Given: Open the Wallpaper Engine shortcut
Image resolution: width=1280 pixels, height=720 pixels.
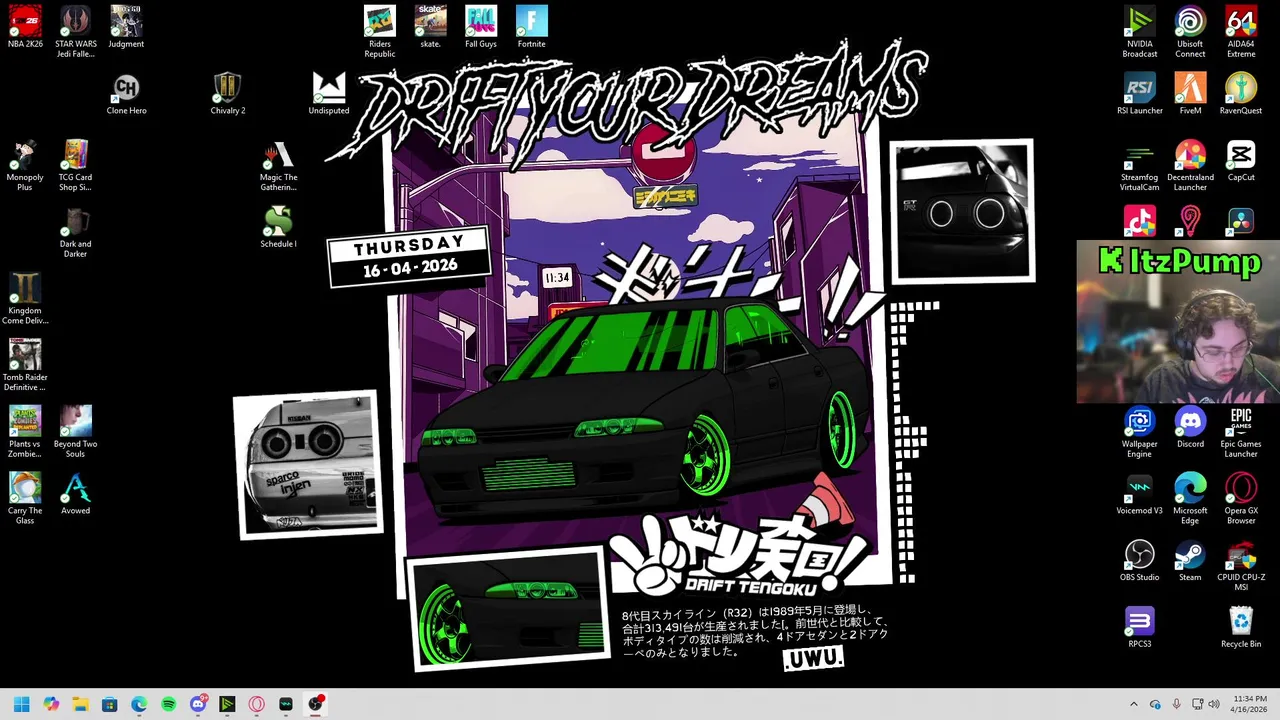Looking at the screenshot, I should (1139, 432).
